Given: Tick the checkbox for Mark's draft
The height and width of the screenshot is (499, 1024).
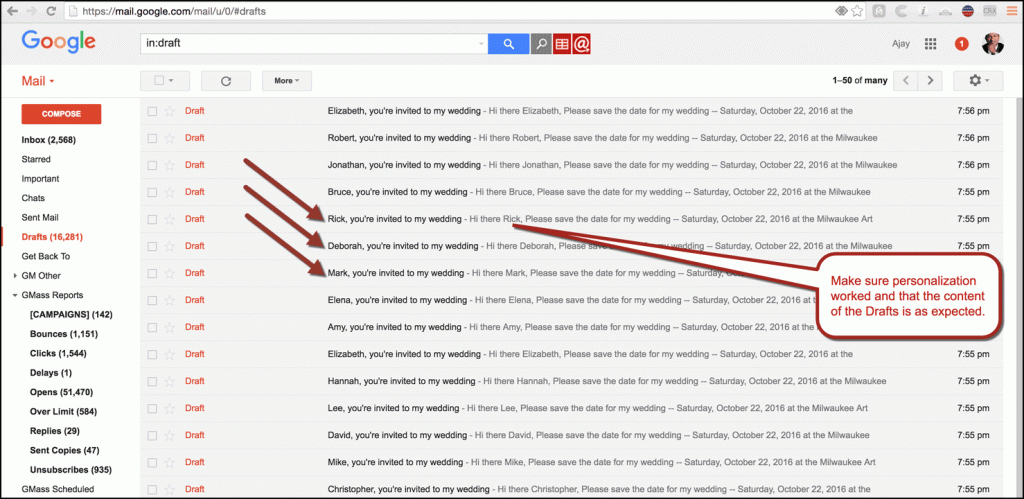Looking at the screenshot, I should (x=152, y=273).
